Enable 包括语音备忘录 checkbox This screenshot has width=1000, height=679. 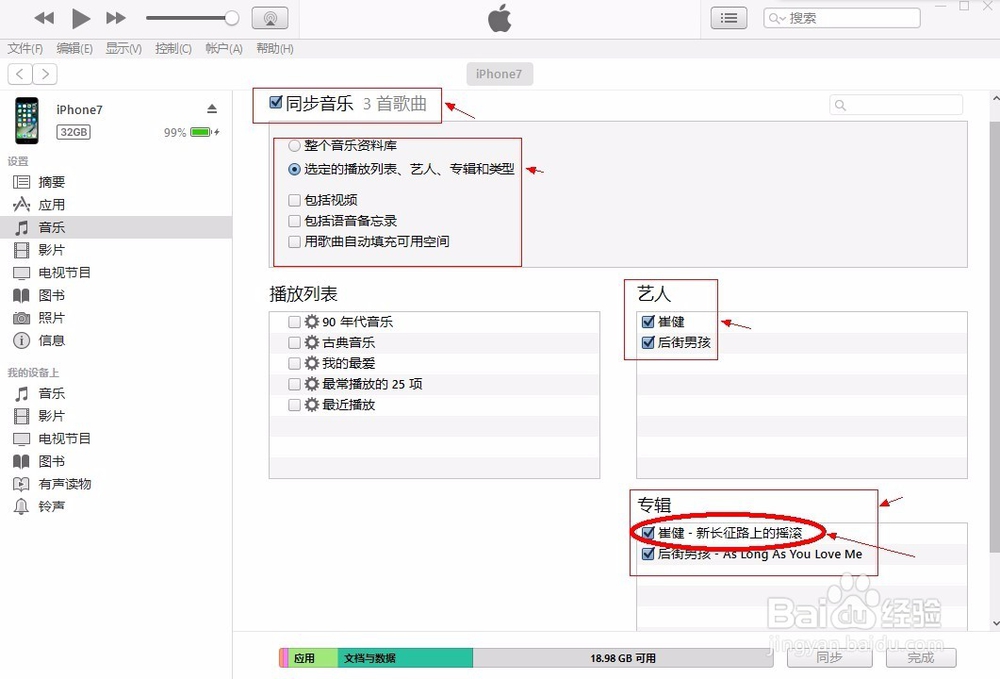[x=294, y=221]
